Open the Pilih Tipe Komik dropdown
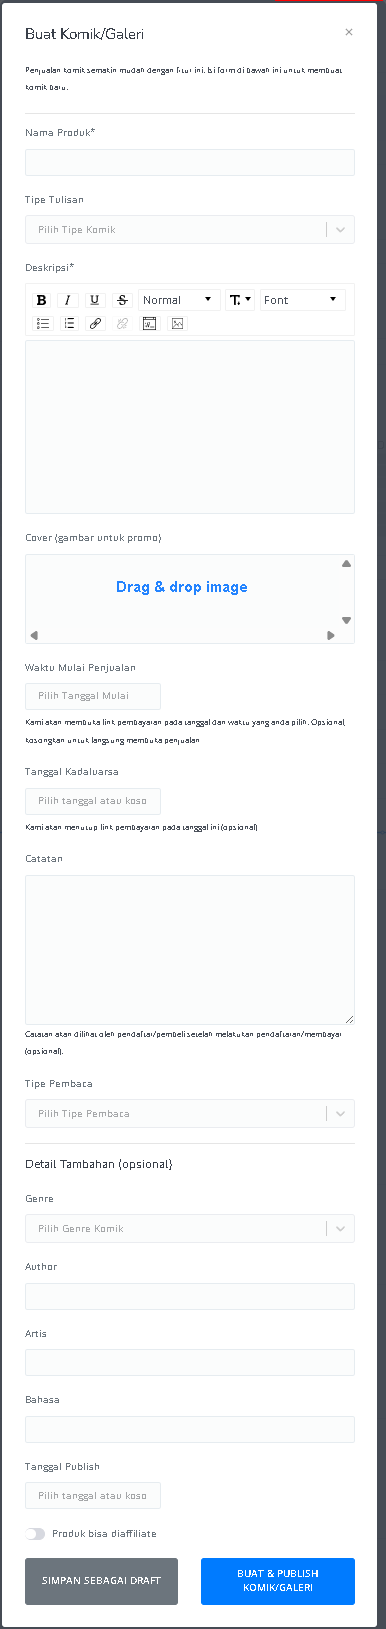386x1629 pixels. tap(190, 230)
